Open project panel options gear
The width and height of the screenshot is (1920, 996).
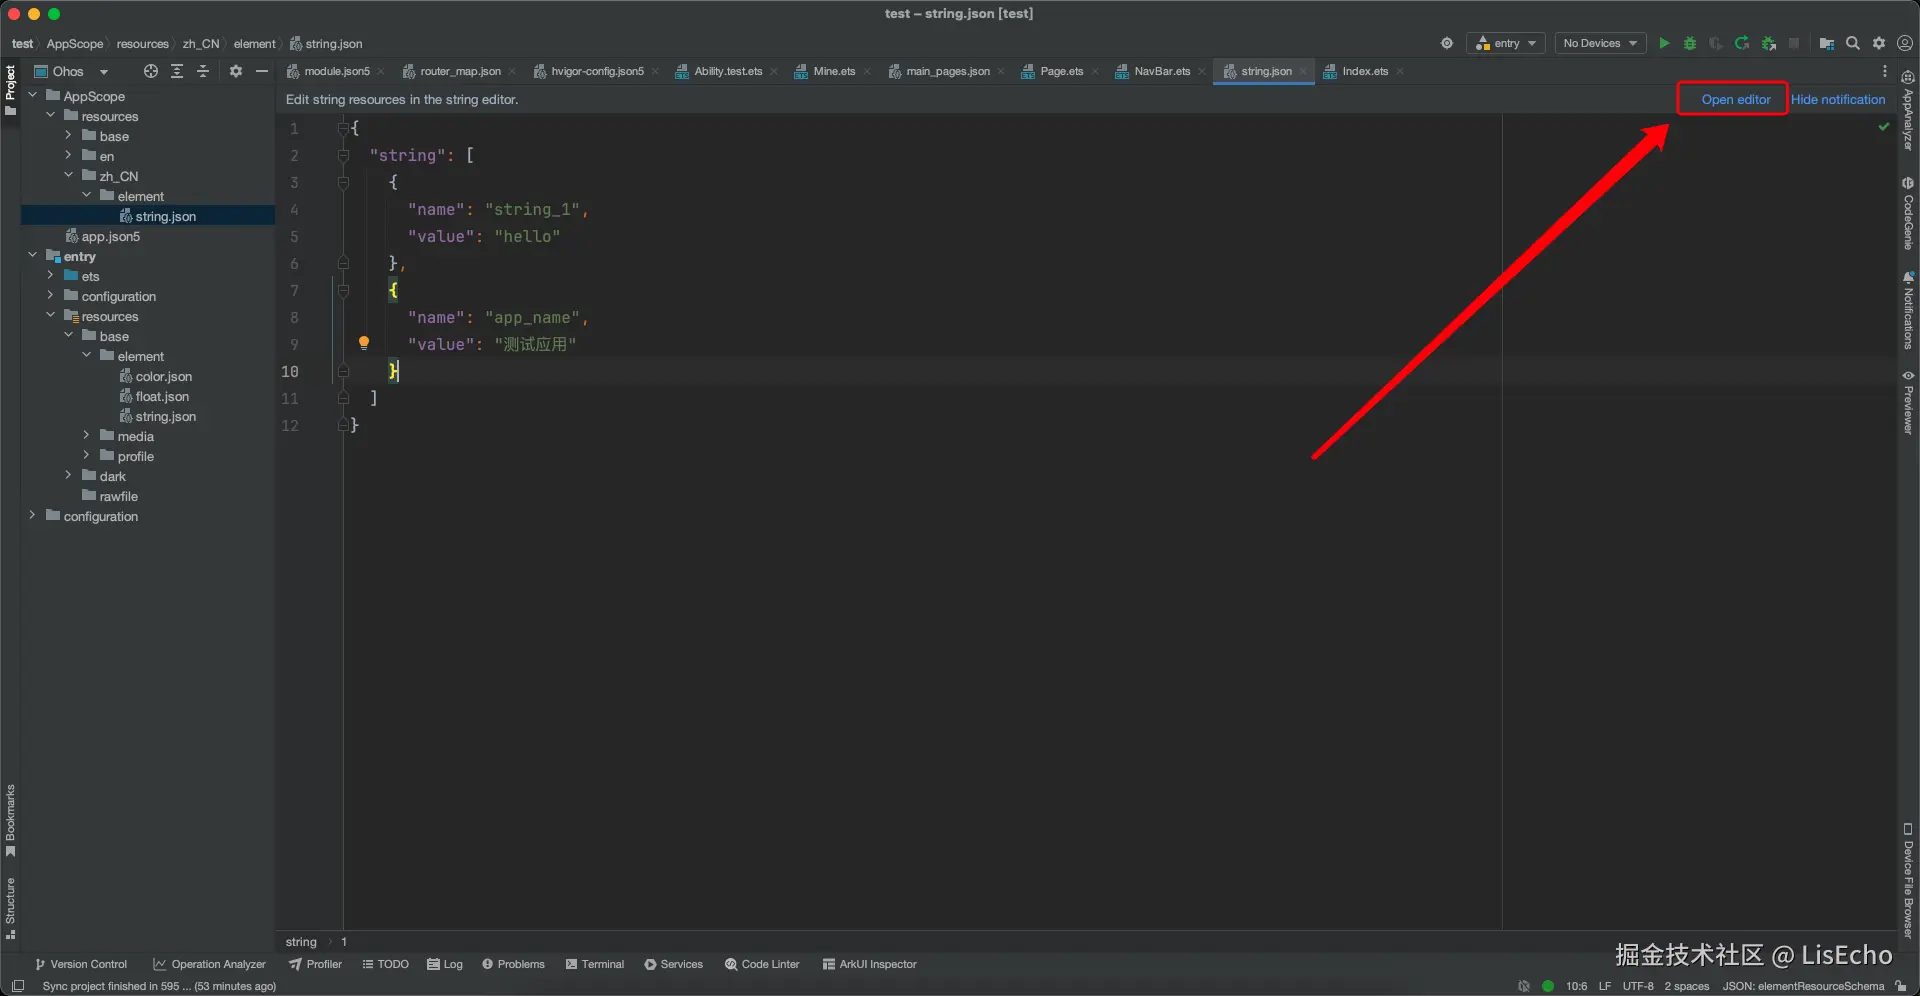tap(236, 71)
